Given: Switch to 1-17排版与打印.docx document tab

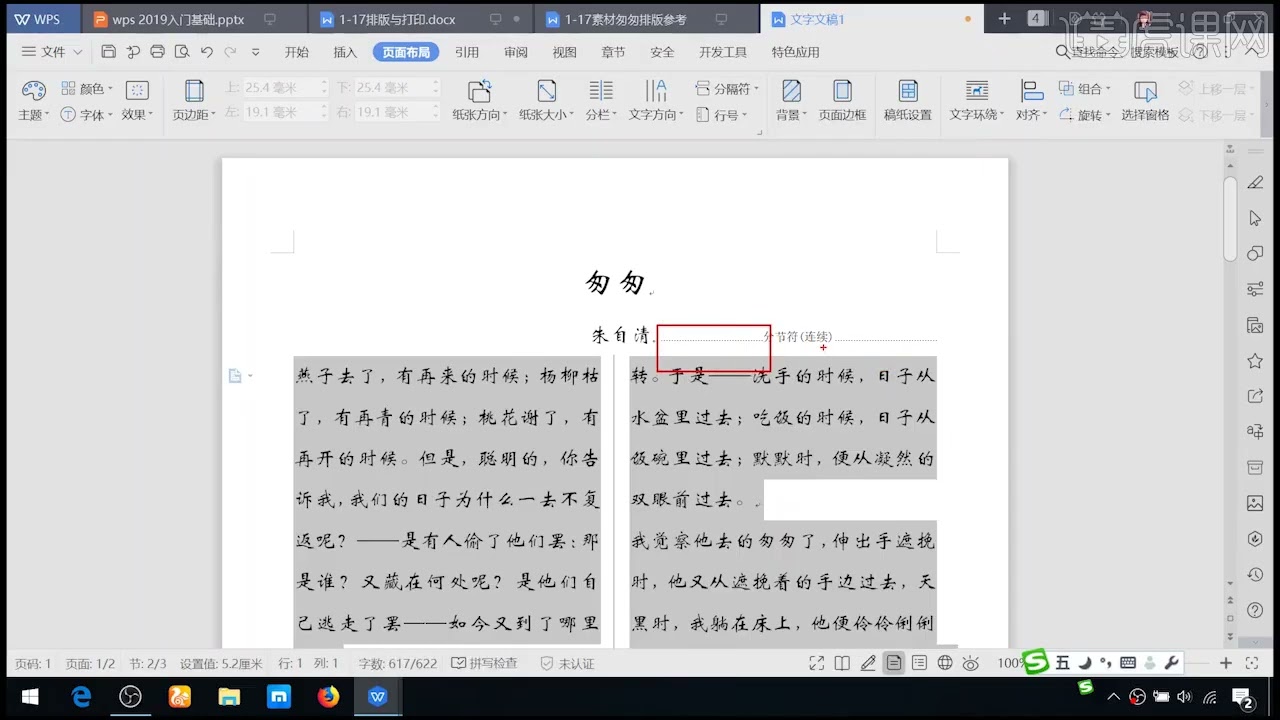Looking at the screenshot, I should [x=420, y=19].
